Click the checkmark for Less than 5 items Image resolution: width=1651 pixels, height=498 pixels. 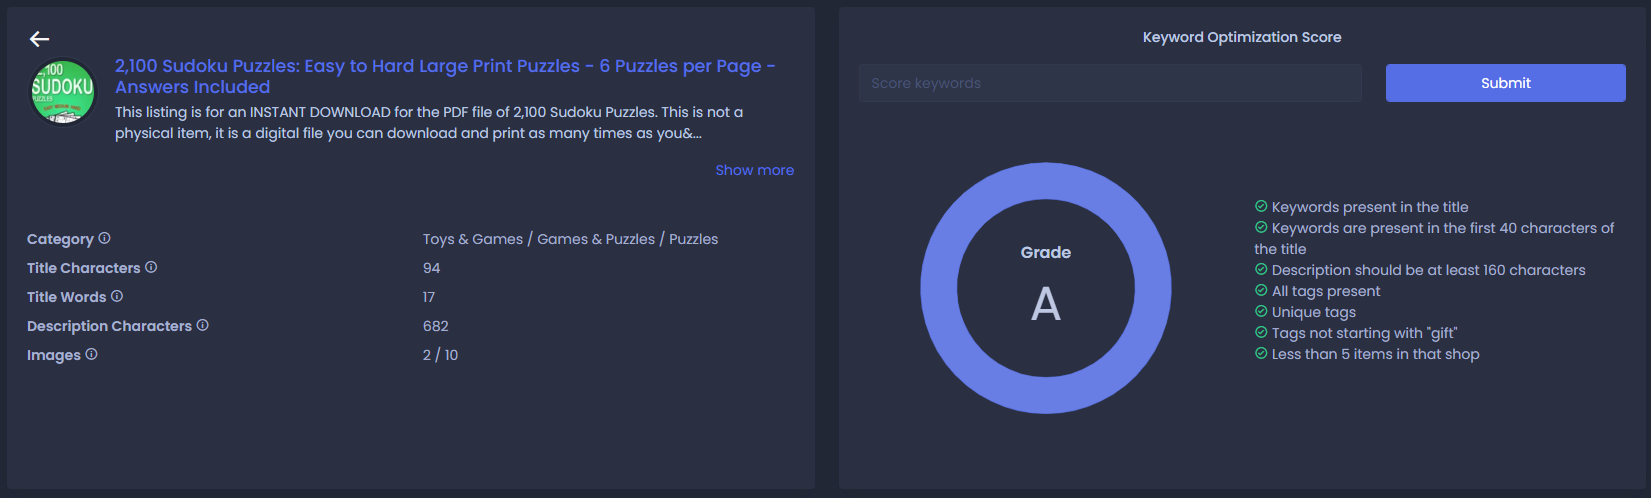1261,353
